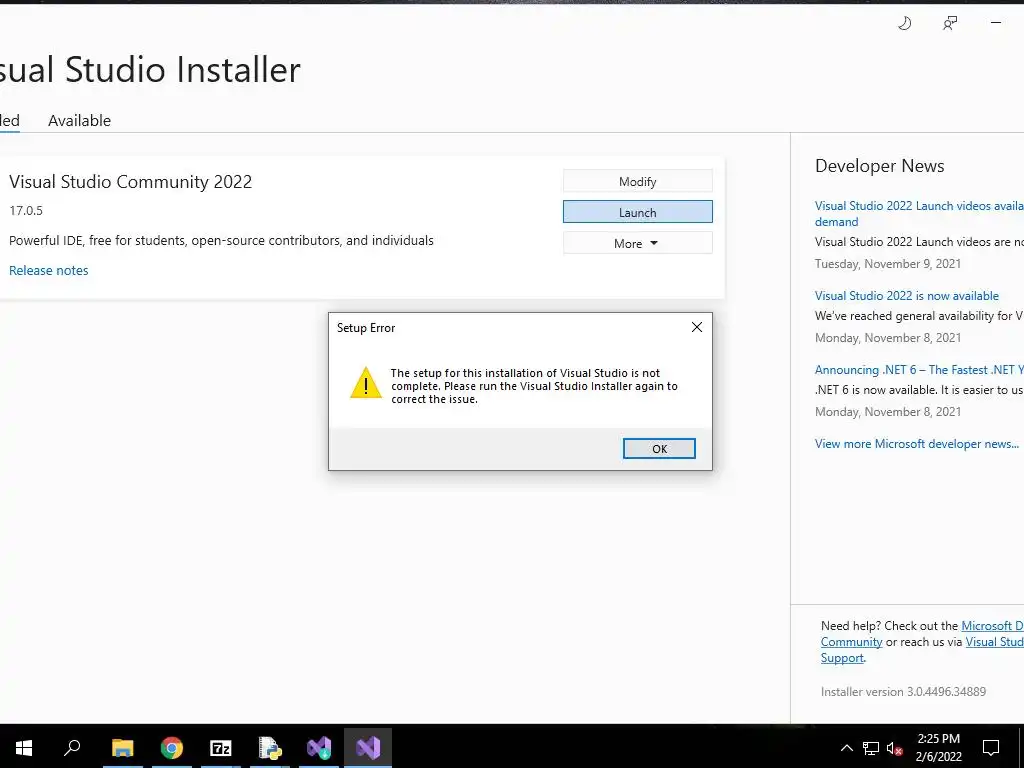Click the 'Visual Studio Community 2022' title
Image resolution: width=1024 pixels, height=768 pixels.
click(131, 182)
